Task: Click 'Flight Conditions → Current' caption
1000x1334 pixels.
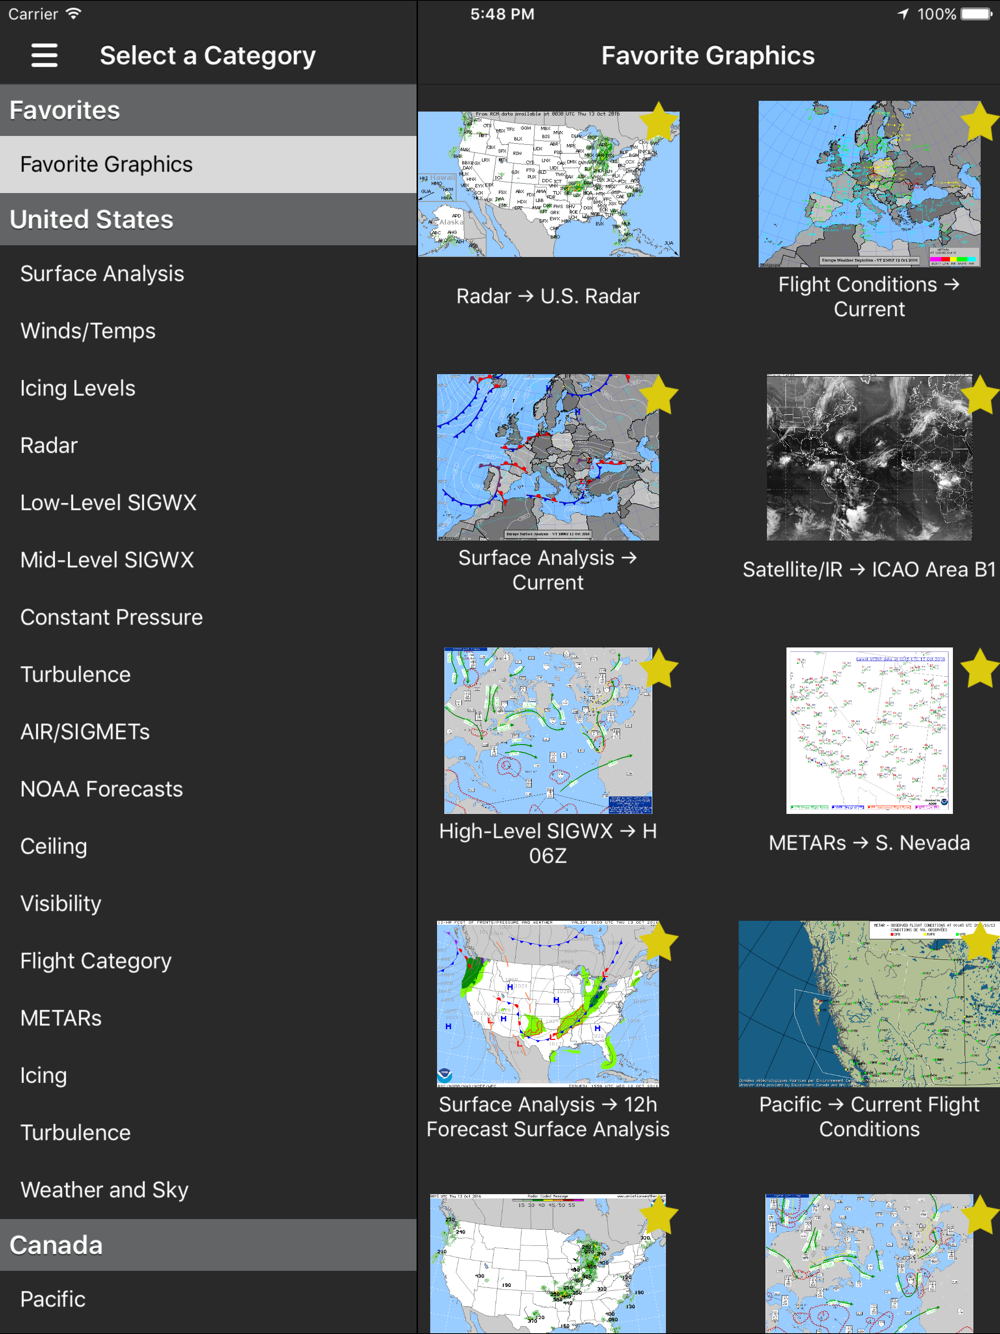Action: (x=869, y=297)
